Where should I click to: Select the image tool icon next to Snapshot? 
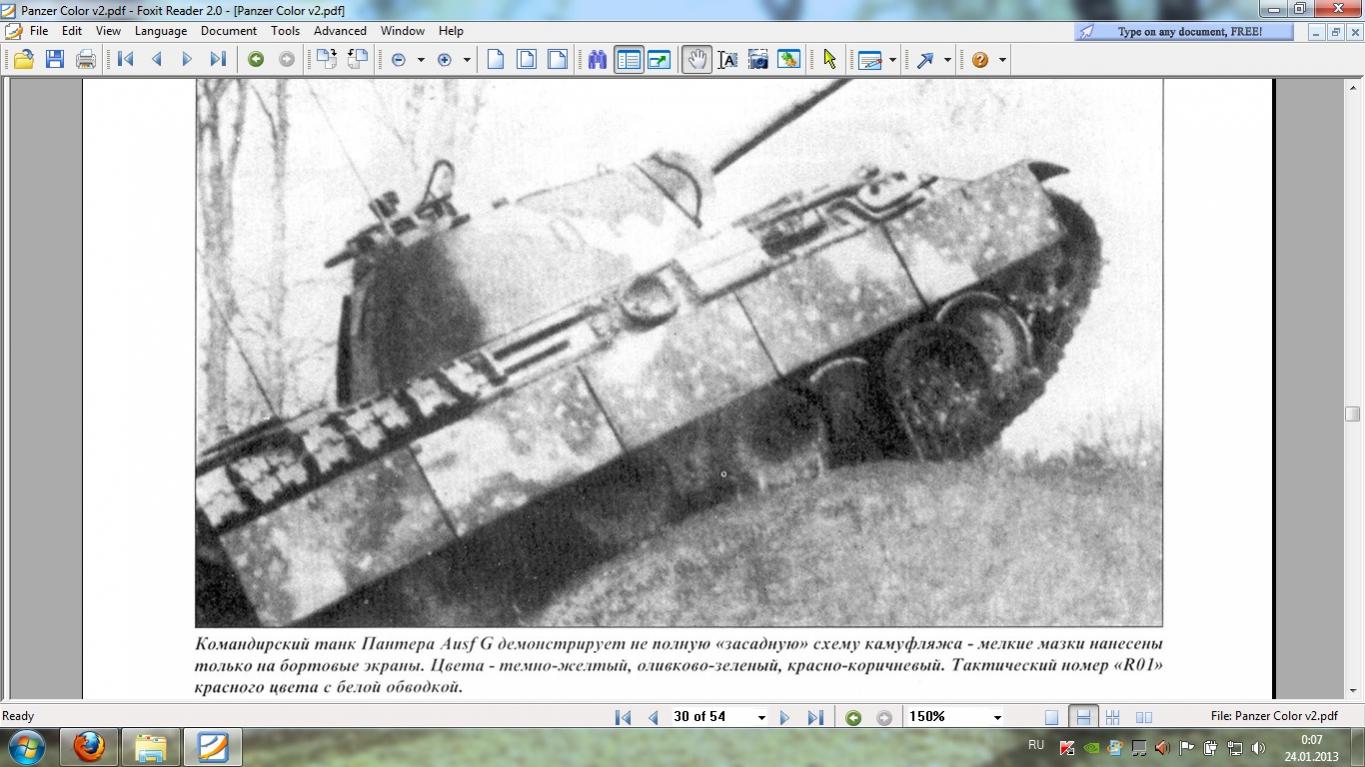pyautogui.click(x=789, y=60)
